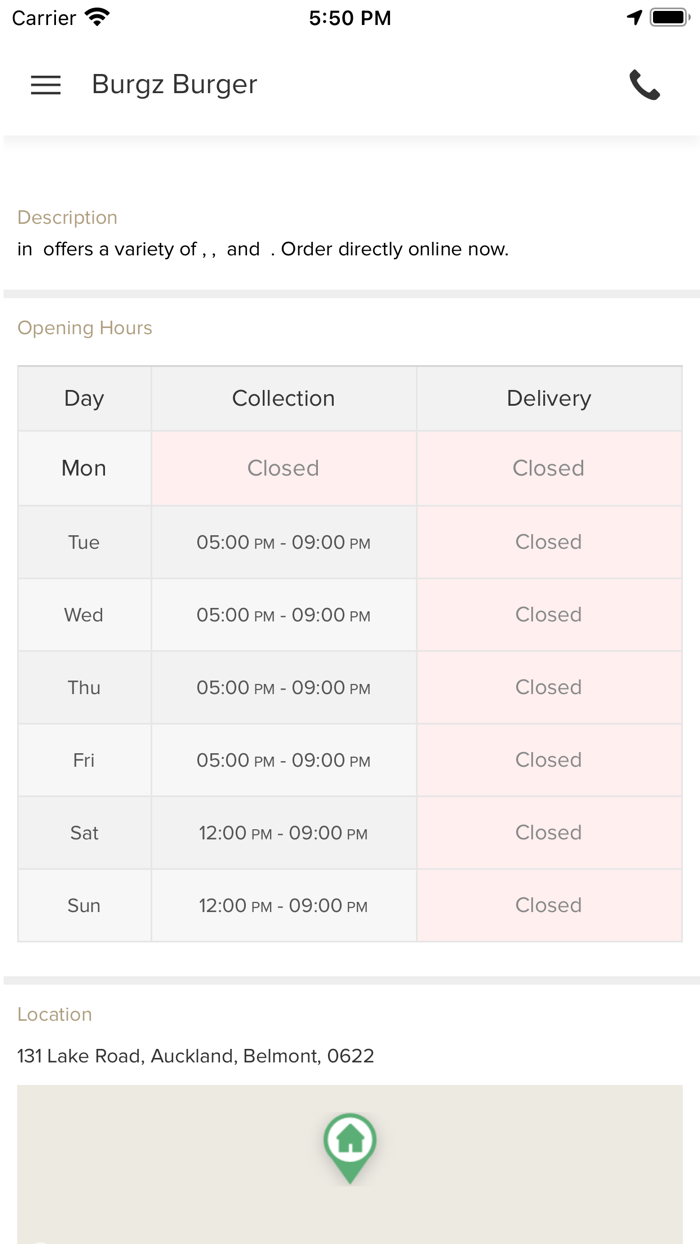
Task: Tap Sunday's Closed delivery cell
Action: [548, 905]
